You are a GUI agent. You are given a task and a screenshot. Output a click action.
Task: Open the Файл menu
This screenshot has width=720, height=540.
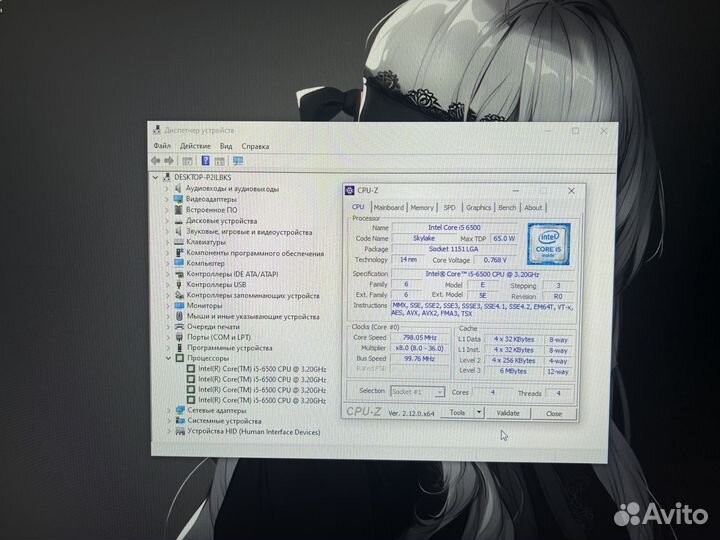[162, 146]
